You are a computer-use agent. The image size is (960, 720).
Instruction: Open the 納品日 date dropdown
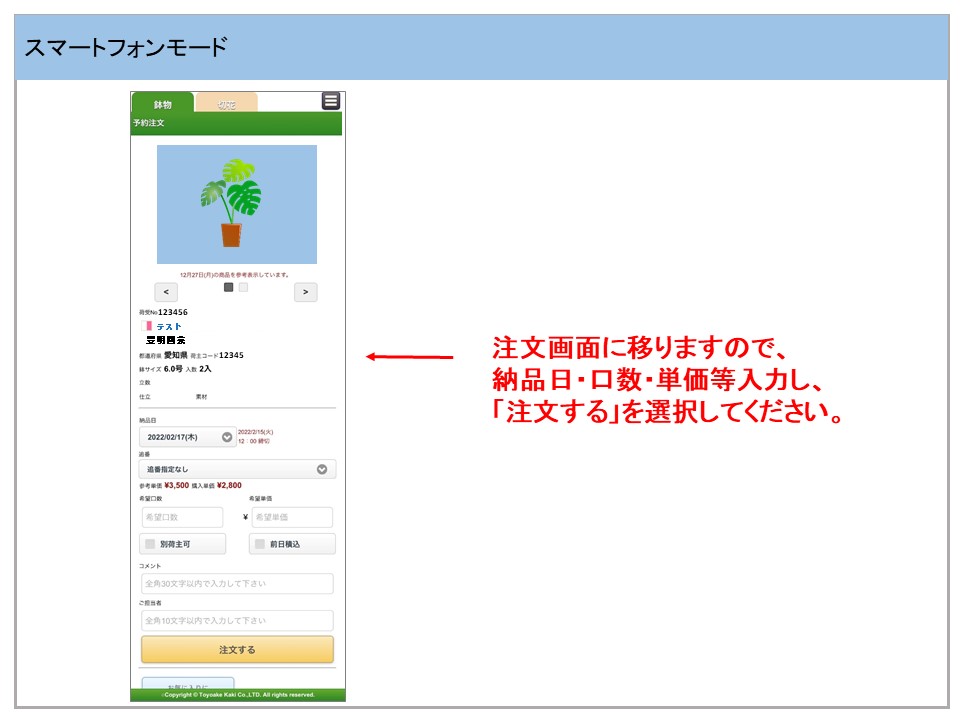point(188,437)
